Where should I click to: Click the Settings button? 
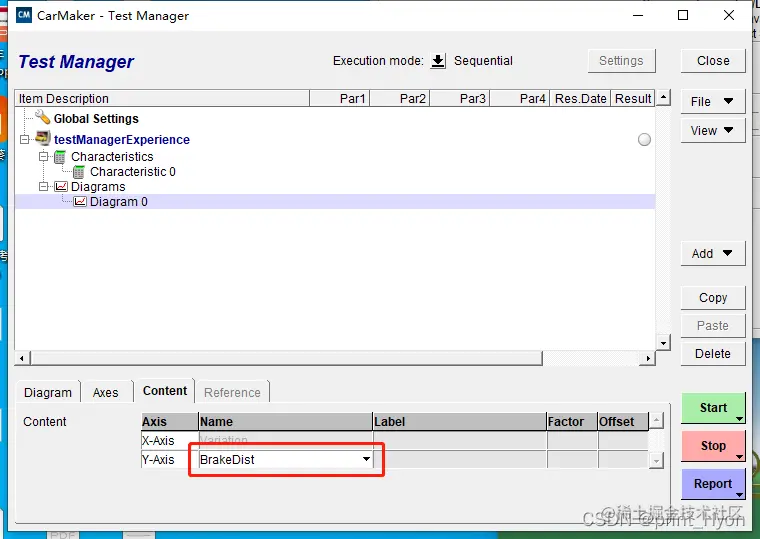(621, 61)
